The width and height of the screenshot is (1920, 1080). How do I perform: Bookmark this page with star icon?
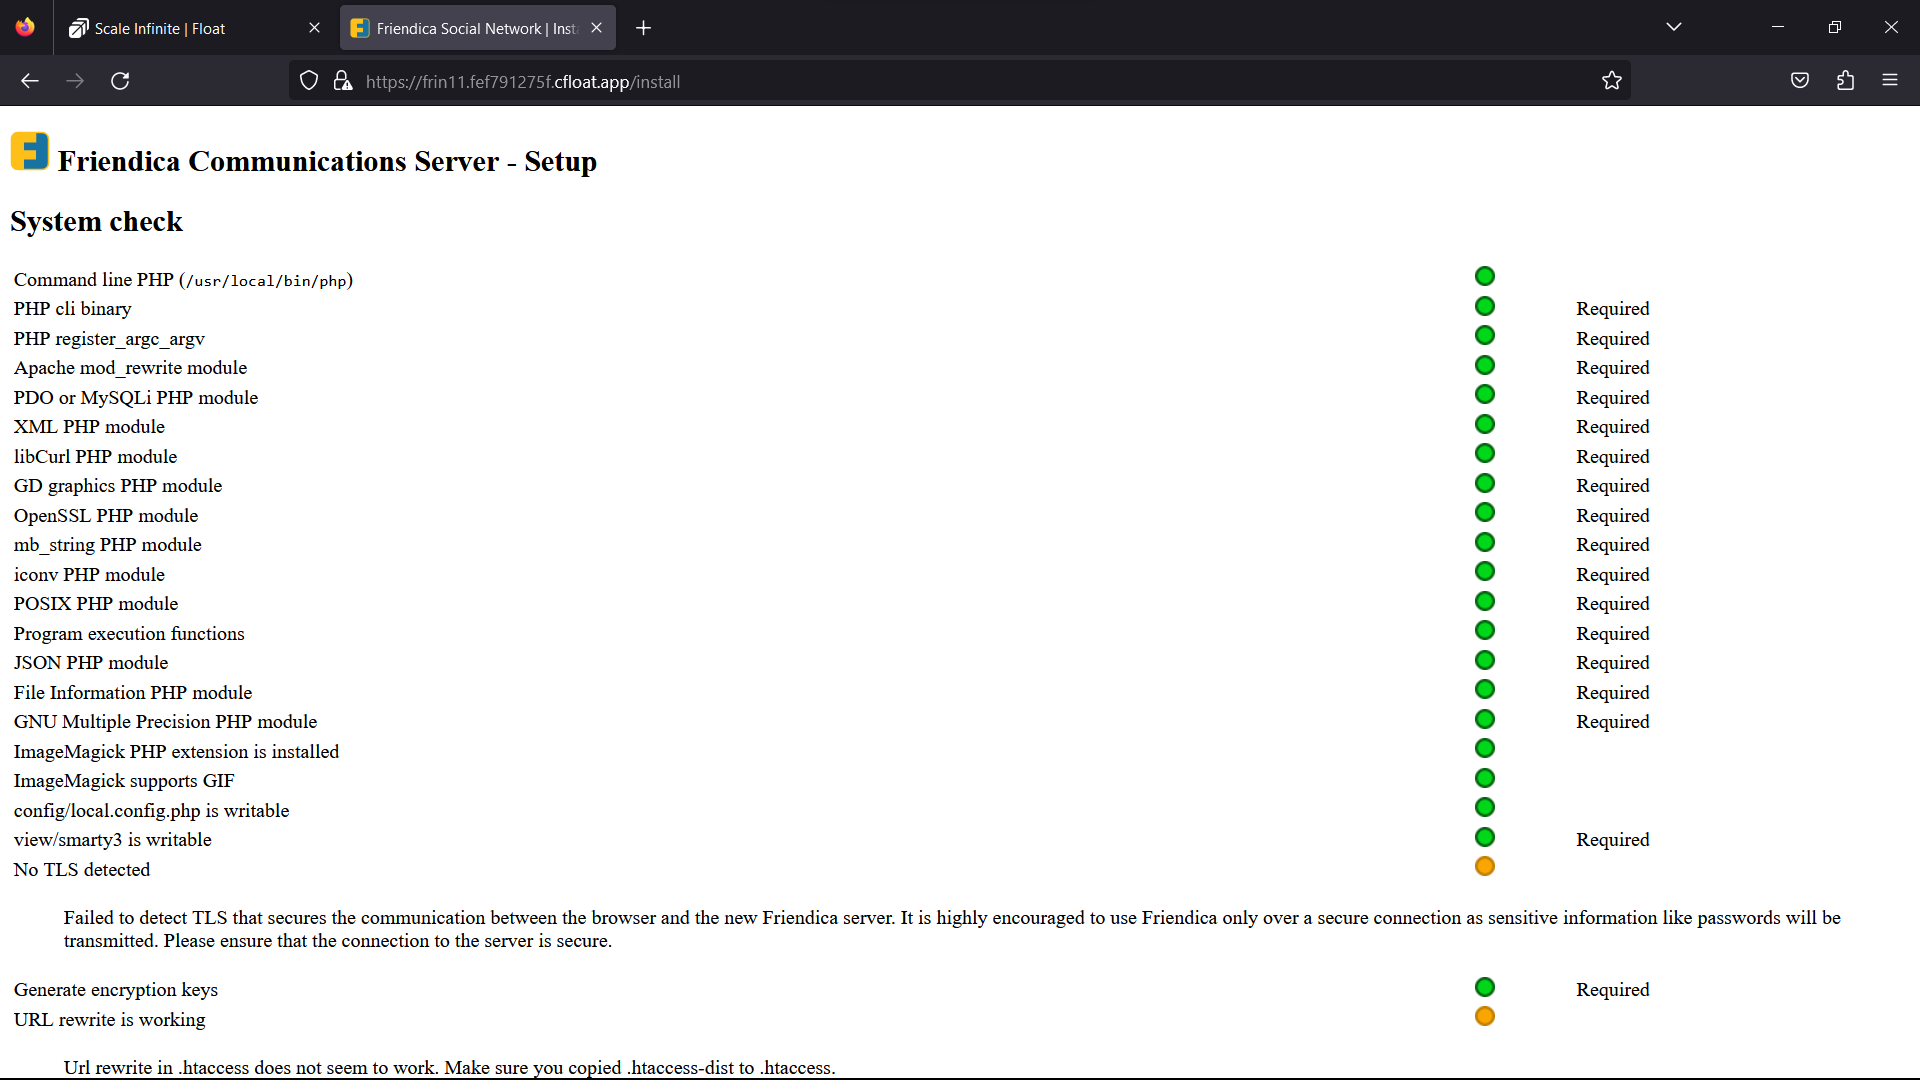(1611, 81)
